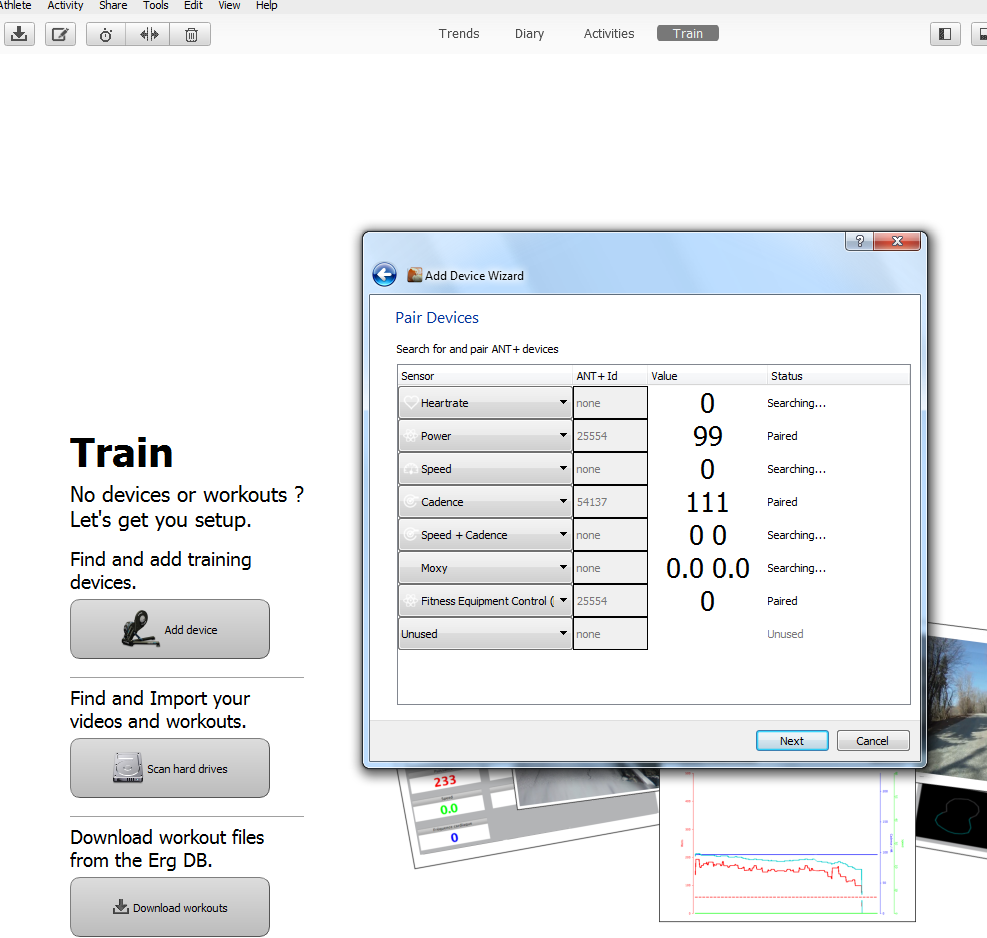987x938 pixels.
Task: Click the Power ANT+ Id field 25554
Action: coord(610,436)
